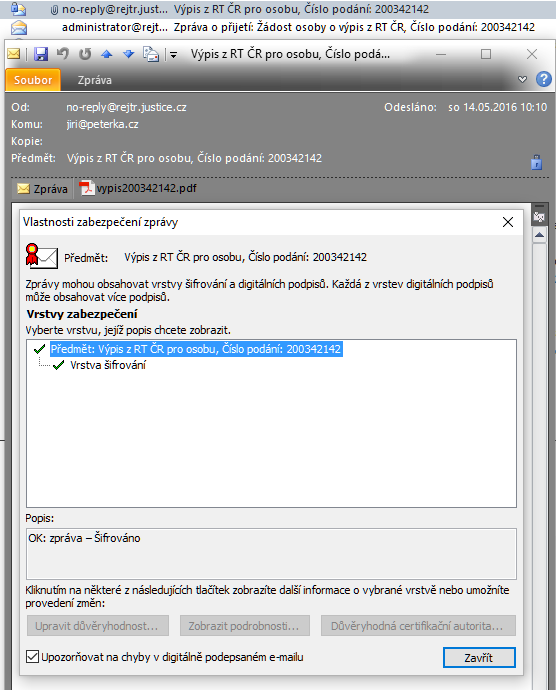Toggle Upozorňovat na chyby checkbox
556x690 pixels.
pyautogui.click(x=33, y=657)
